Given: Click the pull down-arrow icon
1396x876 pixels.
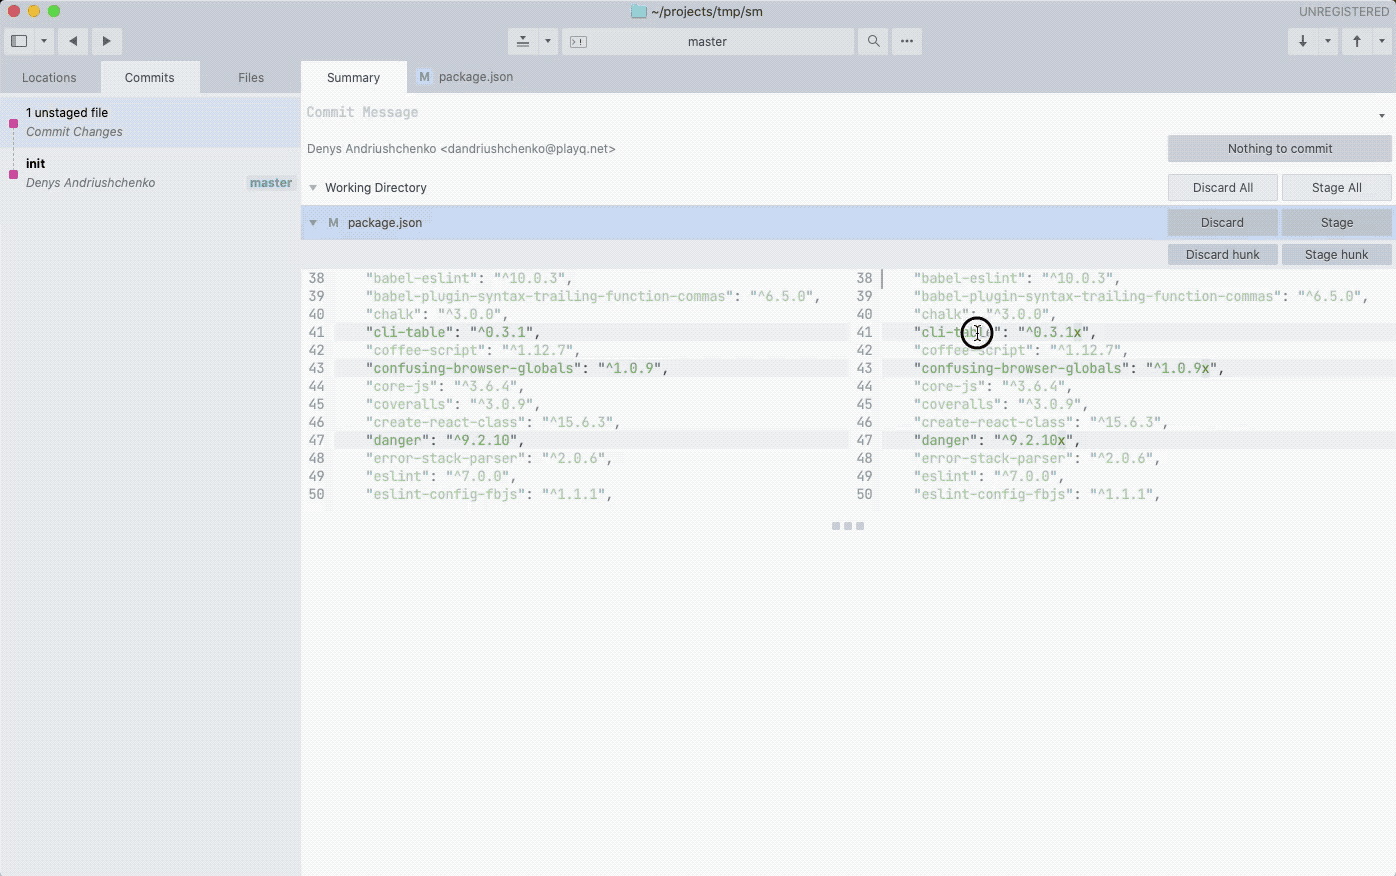Looking at the screenshot, I should click(x=1301, y=41).
